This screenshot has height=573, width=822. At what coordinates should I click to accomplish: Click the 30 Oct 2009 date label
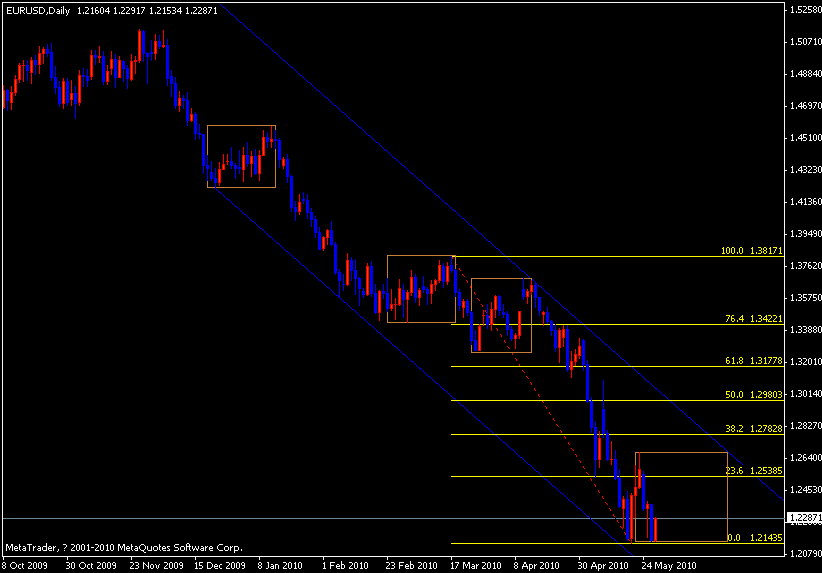pyautogui.click(x=91, y=566)
